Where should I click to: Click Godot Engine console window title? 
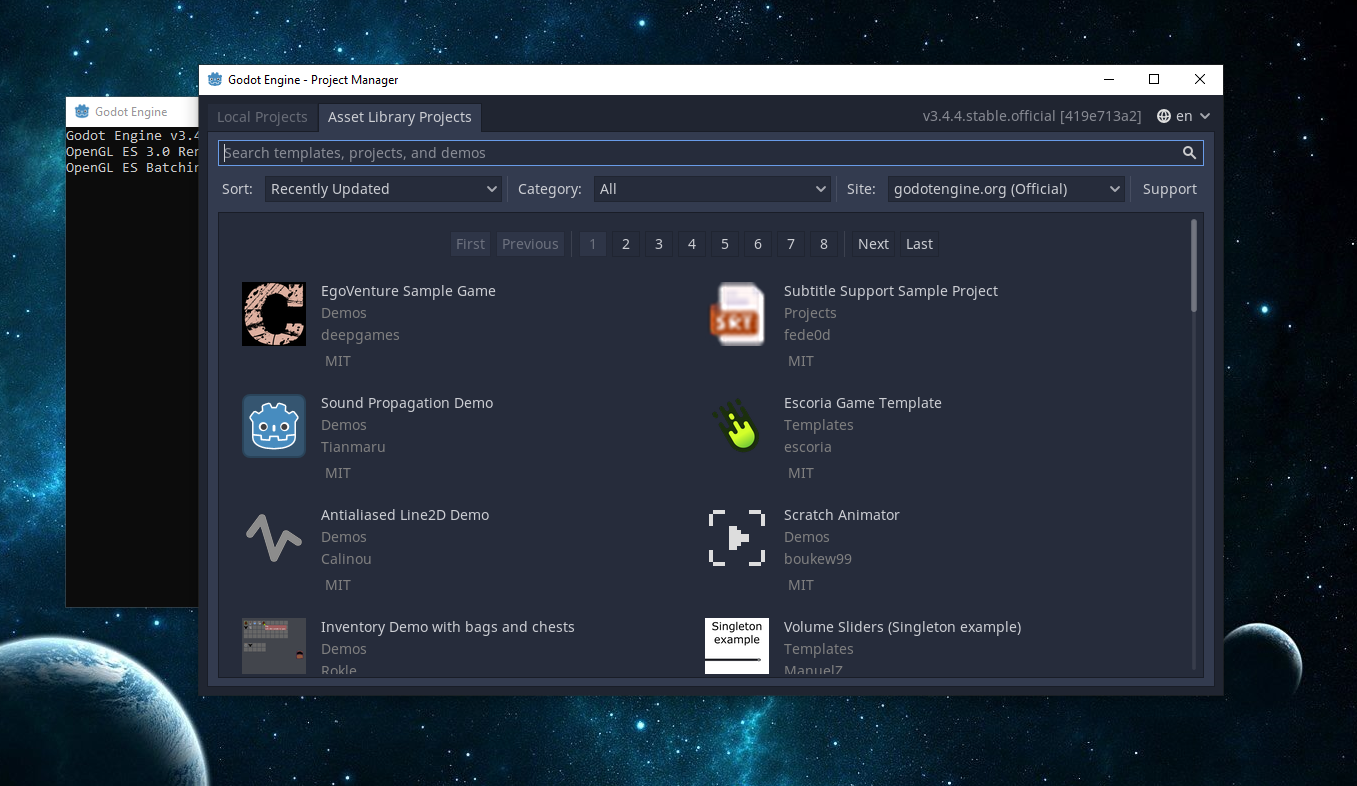pyautogui.click(x=131, y=112)
